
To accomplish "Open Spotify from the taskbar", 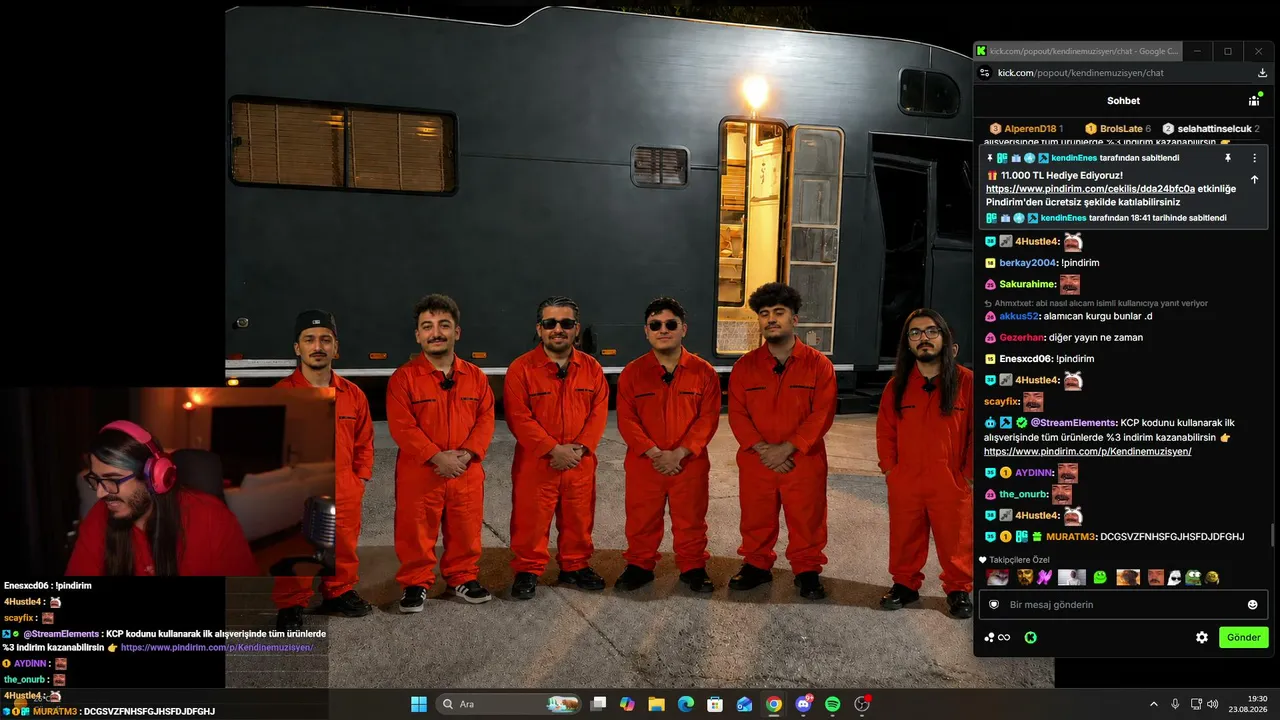I will pos(833,704).
